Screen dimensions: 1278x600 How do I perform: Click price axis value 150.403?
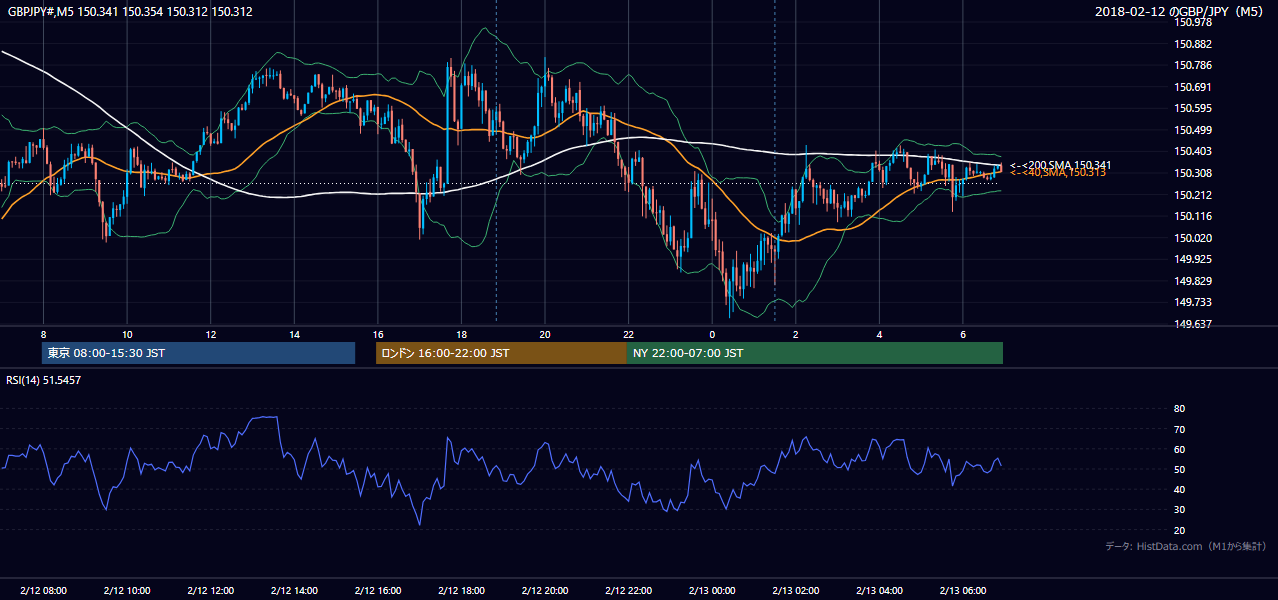tap(1193, 152)
